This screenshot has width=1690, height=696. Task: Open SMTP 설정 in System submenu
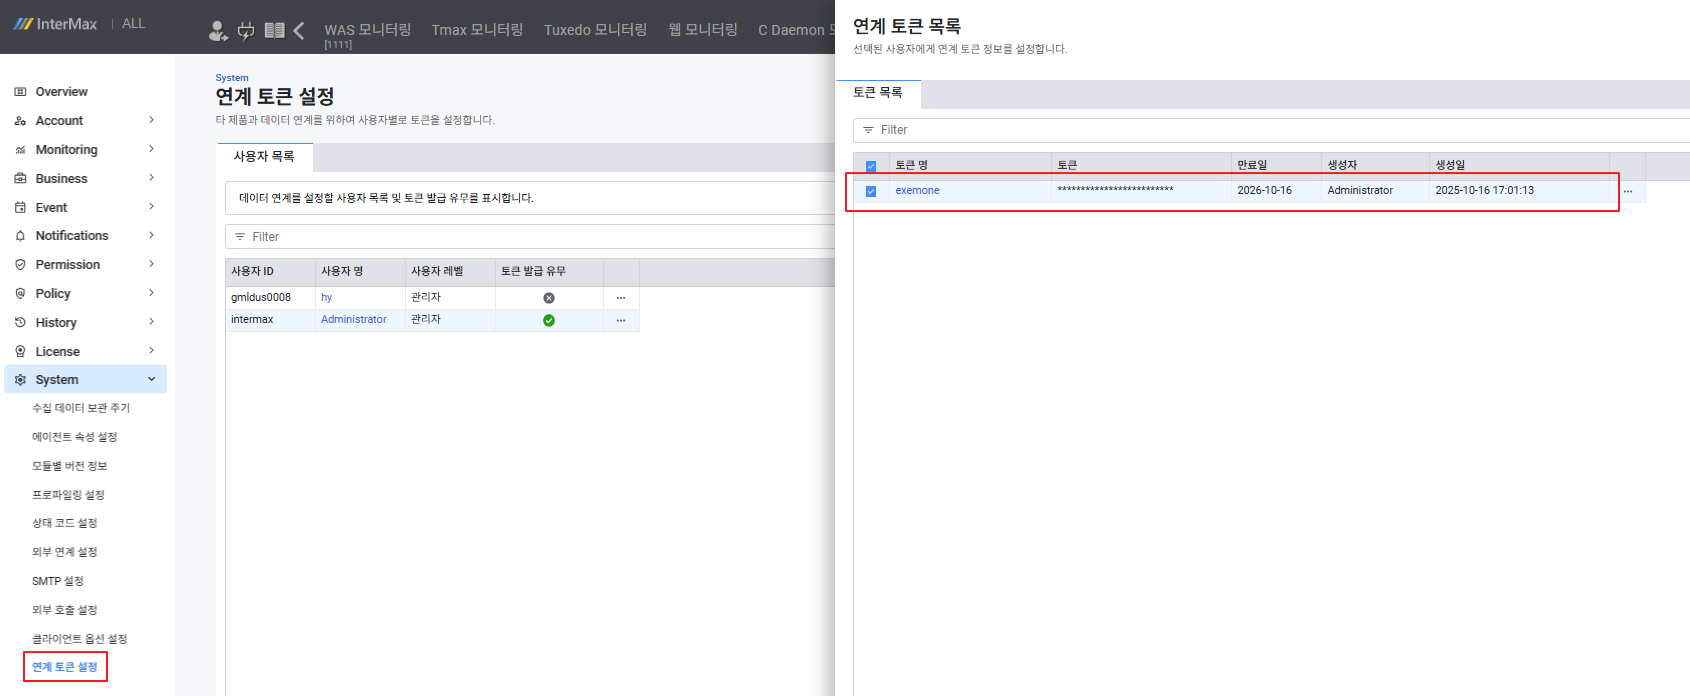(x=58, y=581)
